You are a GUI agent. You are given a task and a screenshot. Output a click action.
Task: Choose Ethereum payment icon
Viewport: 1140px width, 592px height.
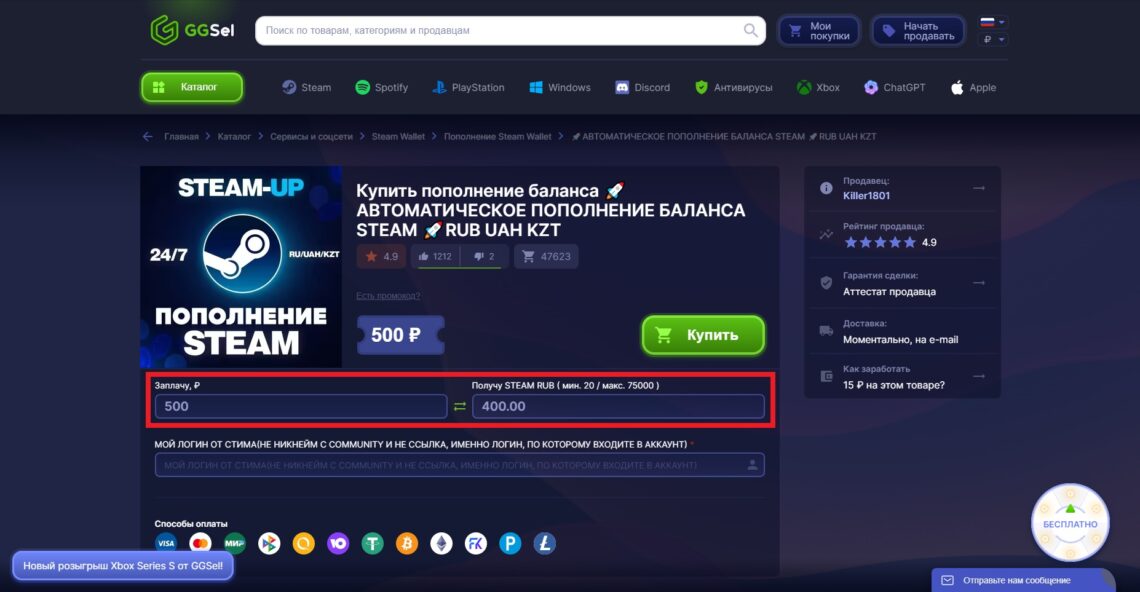coord(441,543)
